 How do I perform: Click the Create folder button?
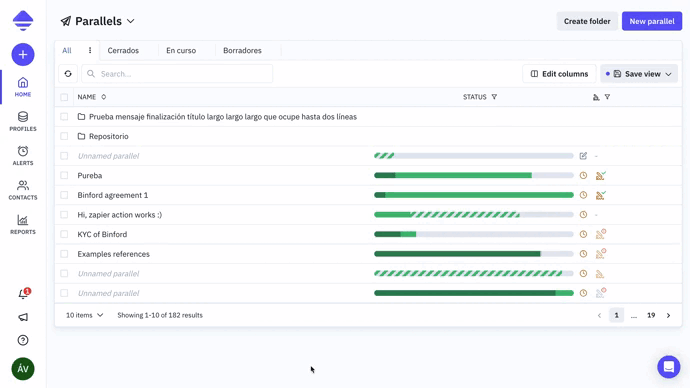pyautogui.click(x=587, y=21)
